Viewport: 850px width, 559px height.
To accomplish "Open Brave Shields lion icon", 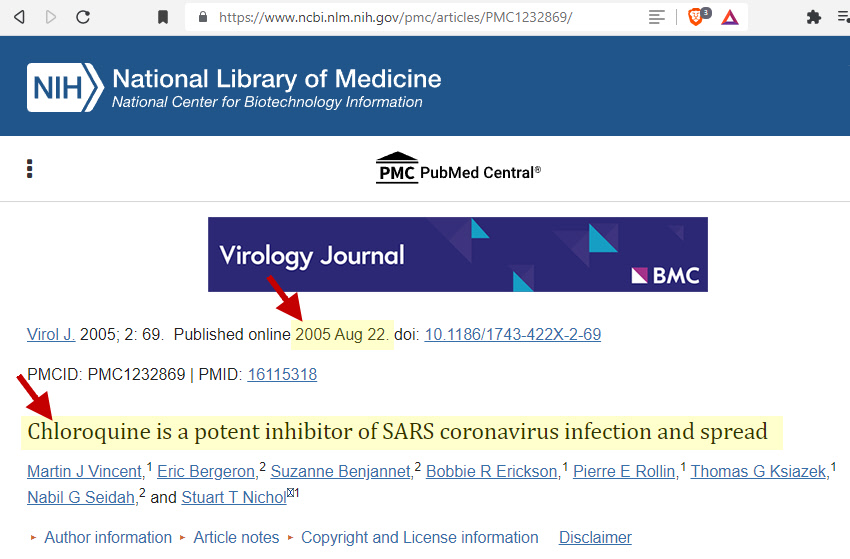I will 696,17.
